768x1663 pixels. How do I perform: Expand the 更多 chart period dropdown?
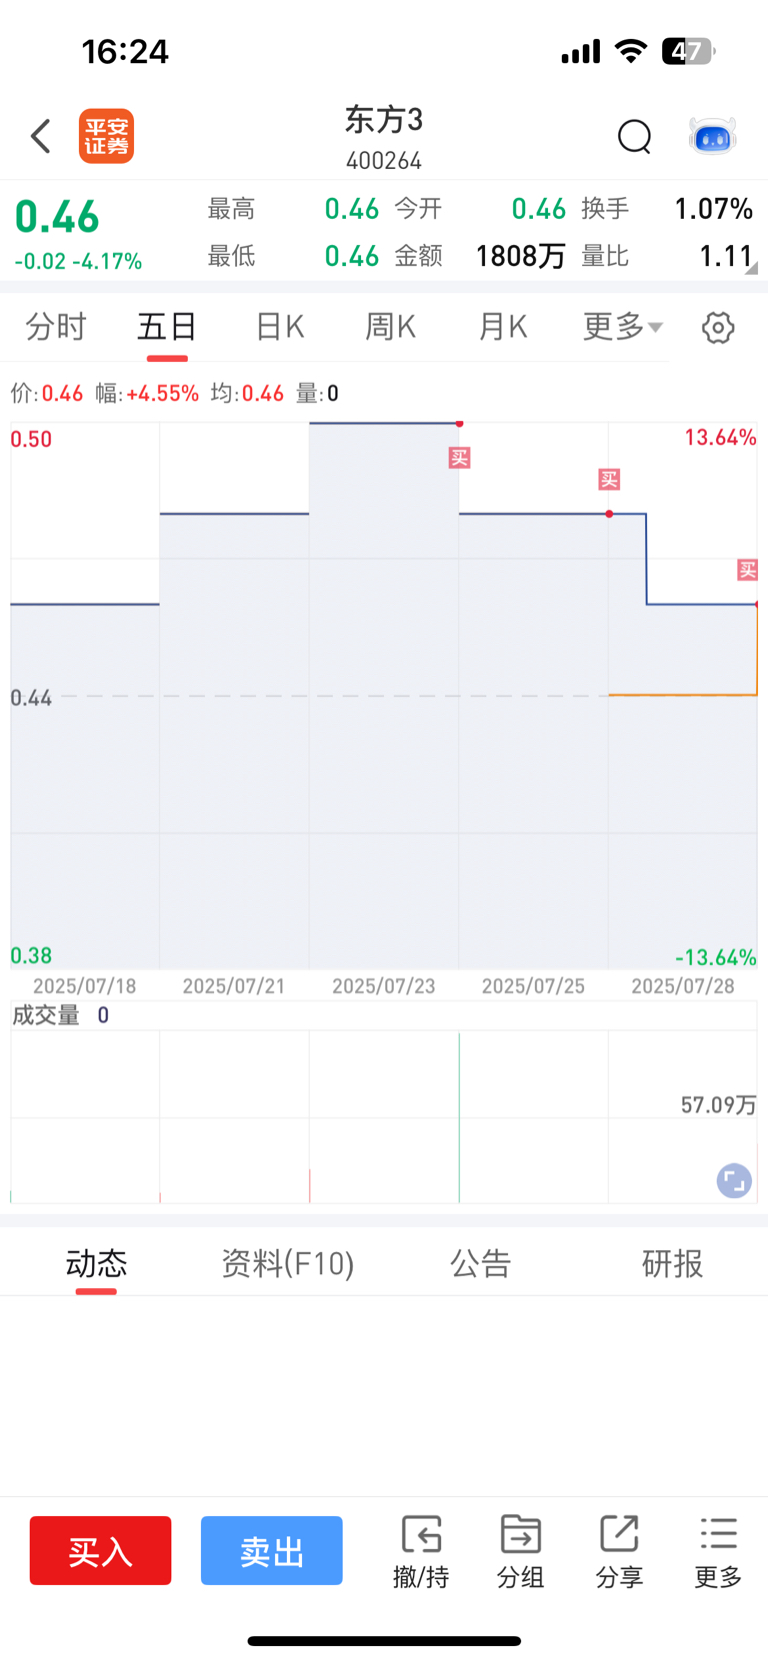623,327
